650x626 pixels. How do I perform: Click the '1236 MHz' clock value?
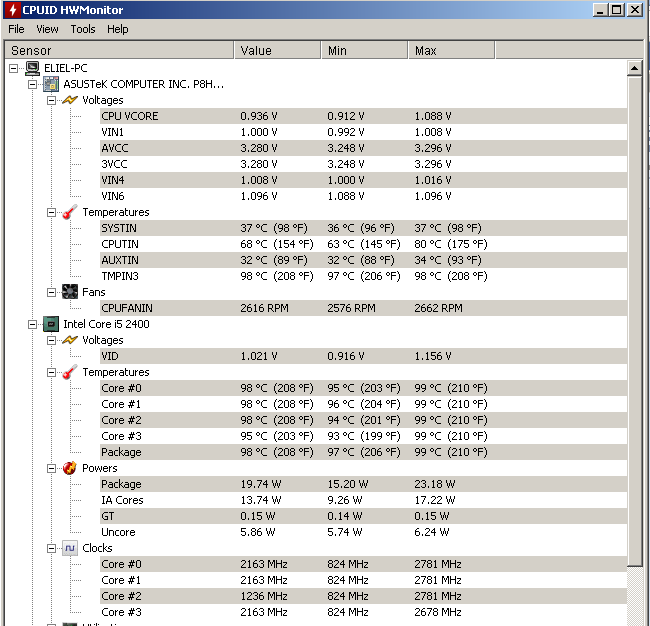(x=264, y=596)
